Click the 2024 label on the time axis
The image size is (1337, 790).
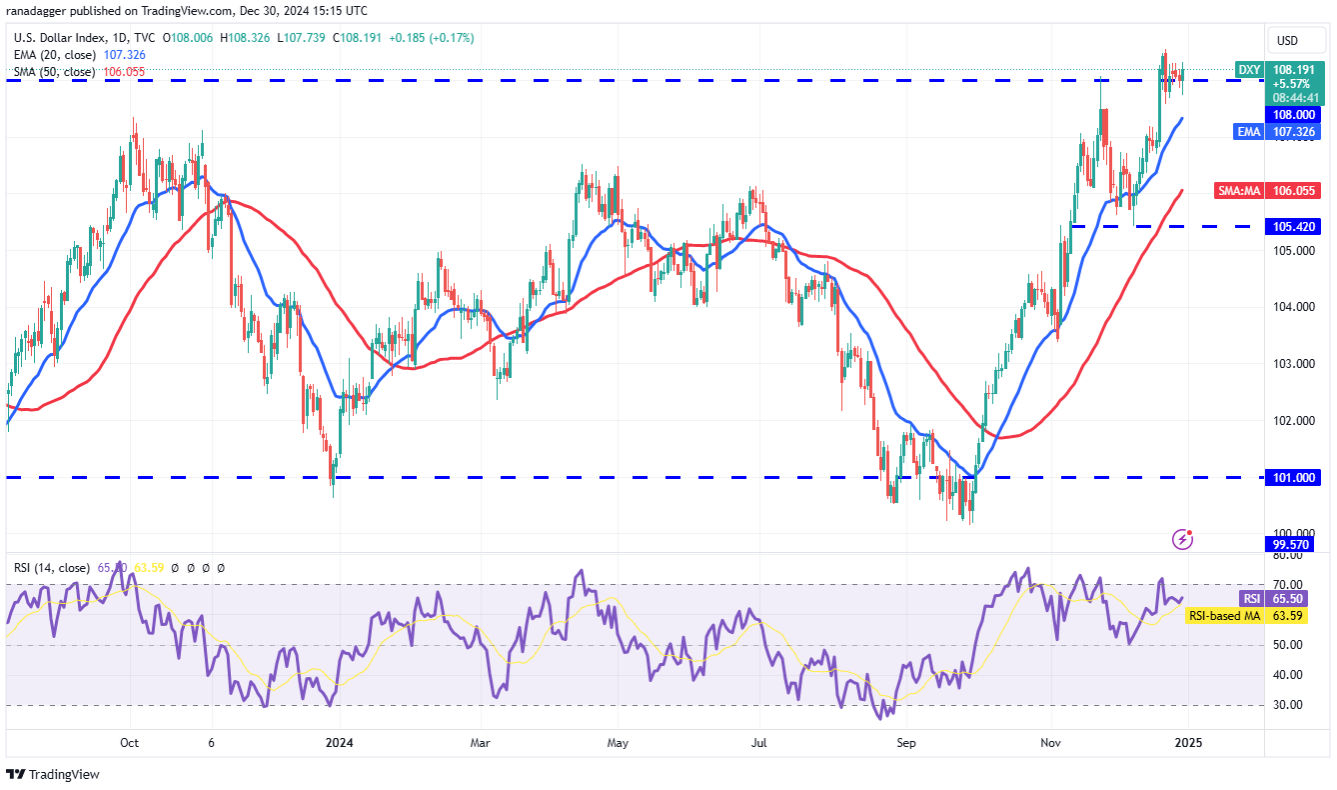(339, 744)
